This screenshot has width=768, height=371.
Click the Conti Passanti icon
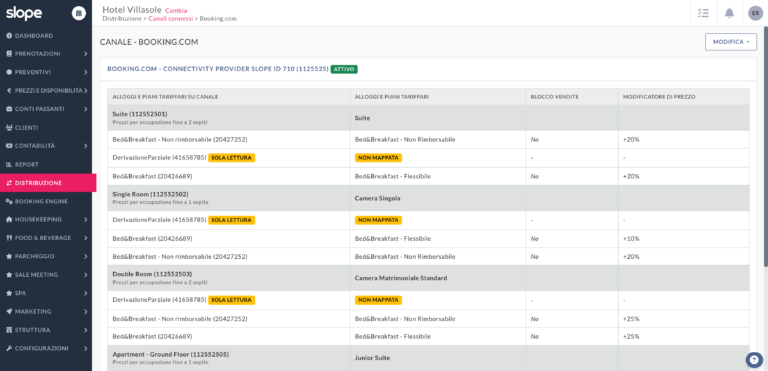click(9, 109)
